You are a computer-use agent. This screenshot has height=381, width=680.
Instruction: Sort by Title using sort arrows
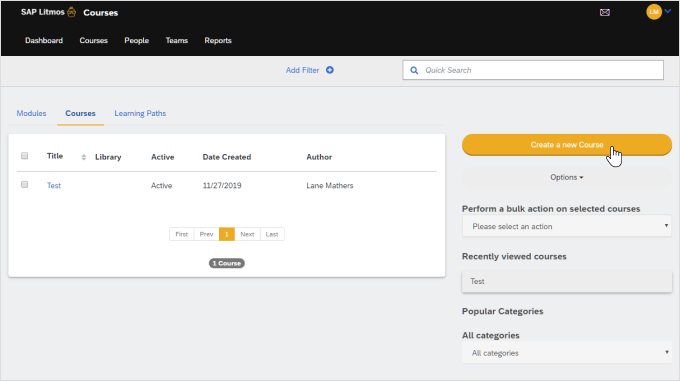click(84, 157)
